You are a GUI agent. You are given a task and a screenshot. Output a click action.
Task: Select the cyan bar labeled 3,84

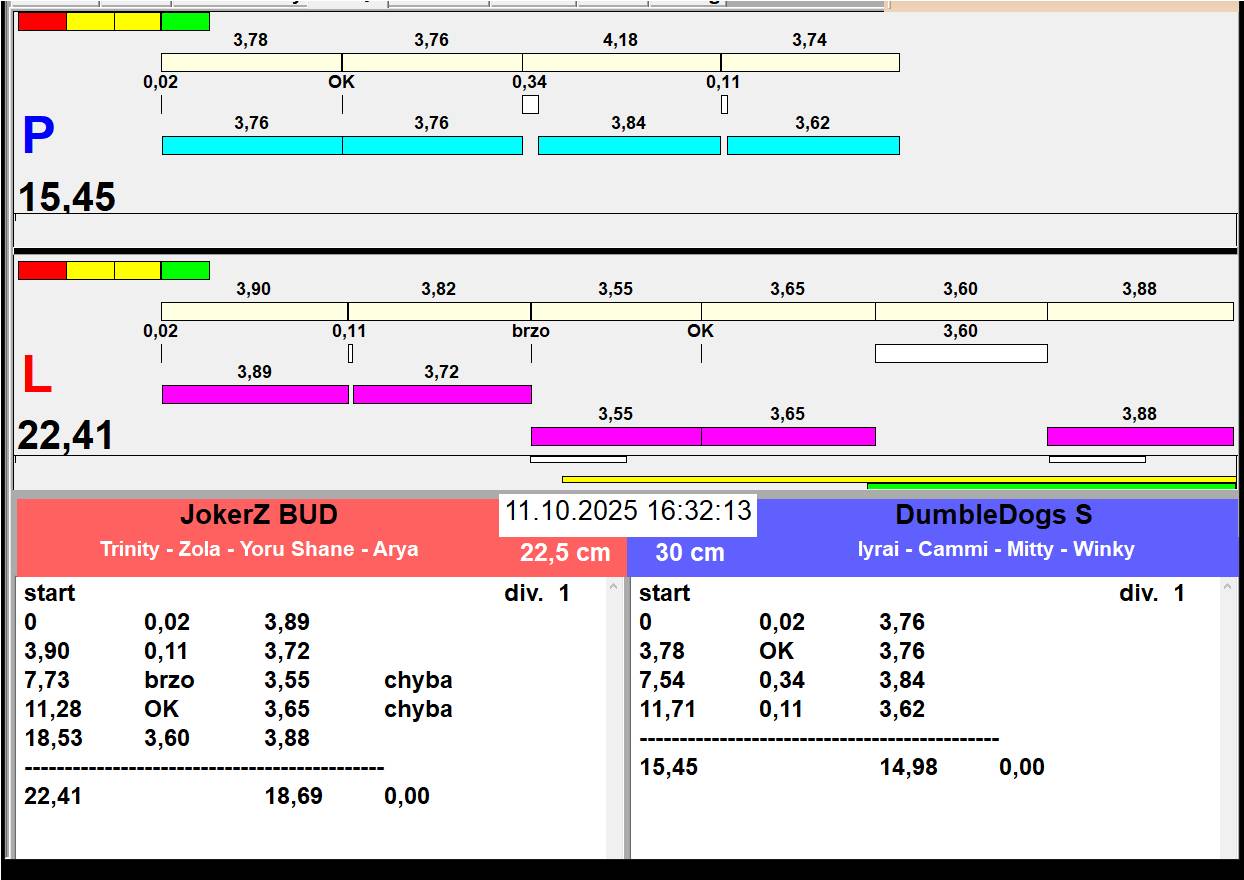point(629,145)
